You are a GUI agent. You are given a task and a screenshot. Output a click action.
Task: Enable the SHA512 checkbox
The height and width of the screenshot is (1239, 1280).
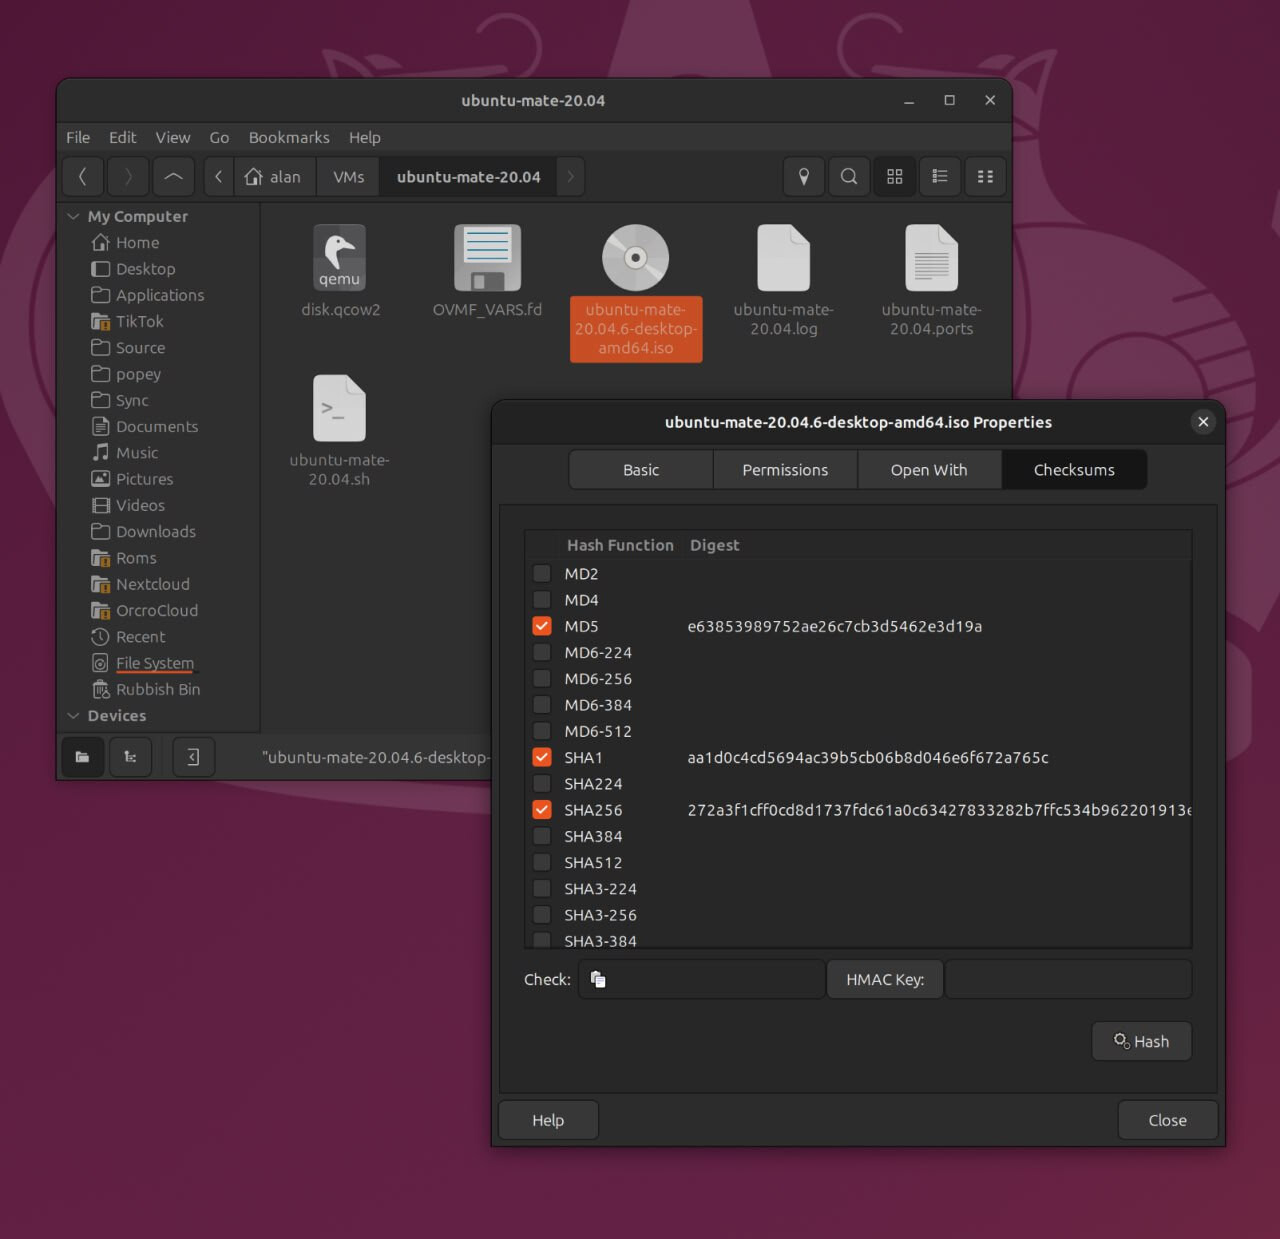coord(542,862)
